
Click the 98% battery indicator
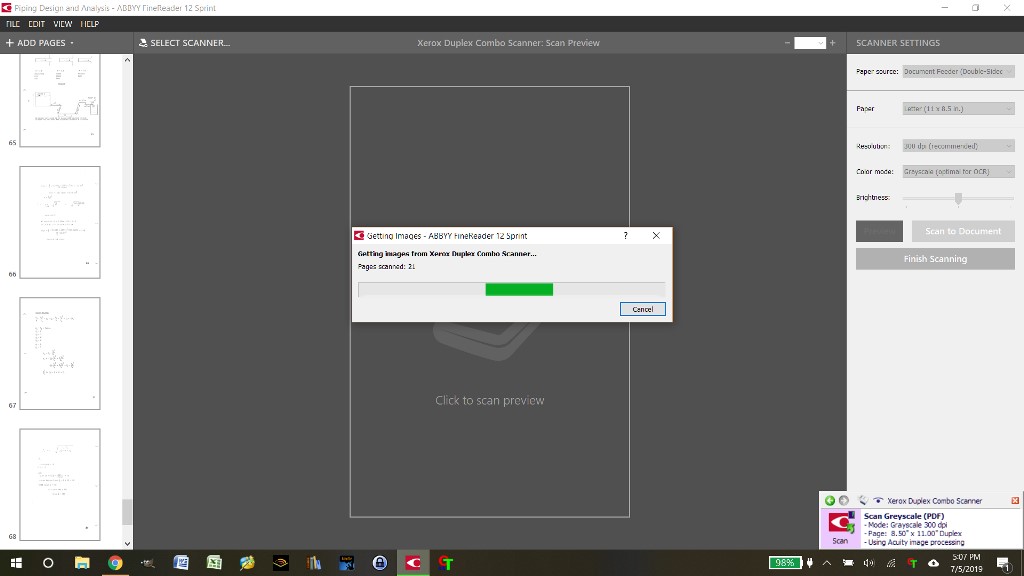click(784, 563)
